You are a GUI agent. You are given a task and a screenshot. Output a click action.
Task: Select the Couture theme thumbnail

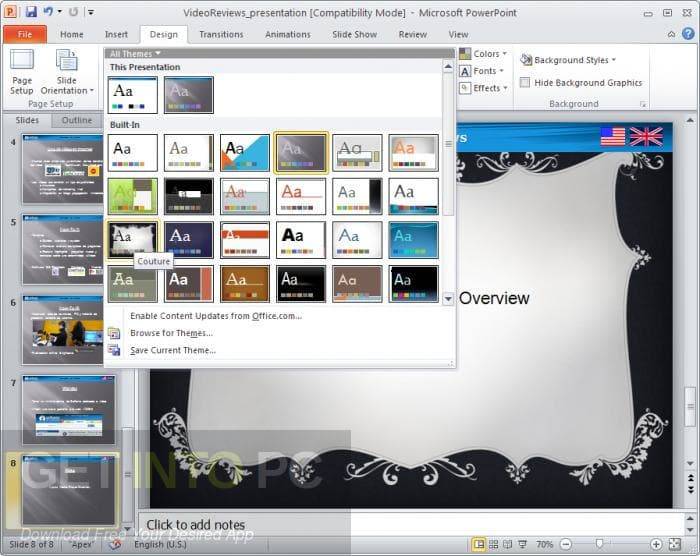133,239
